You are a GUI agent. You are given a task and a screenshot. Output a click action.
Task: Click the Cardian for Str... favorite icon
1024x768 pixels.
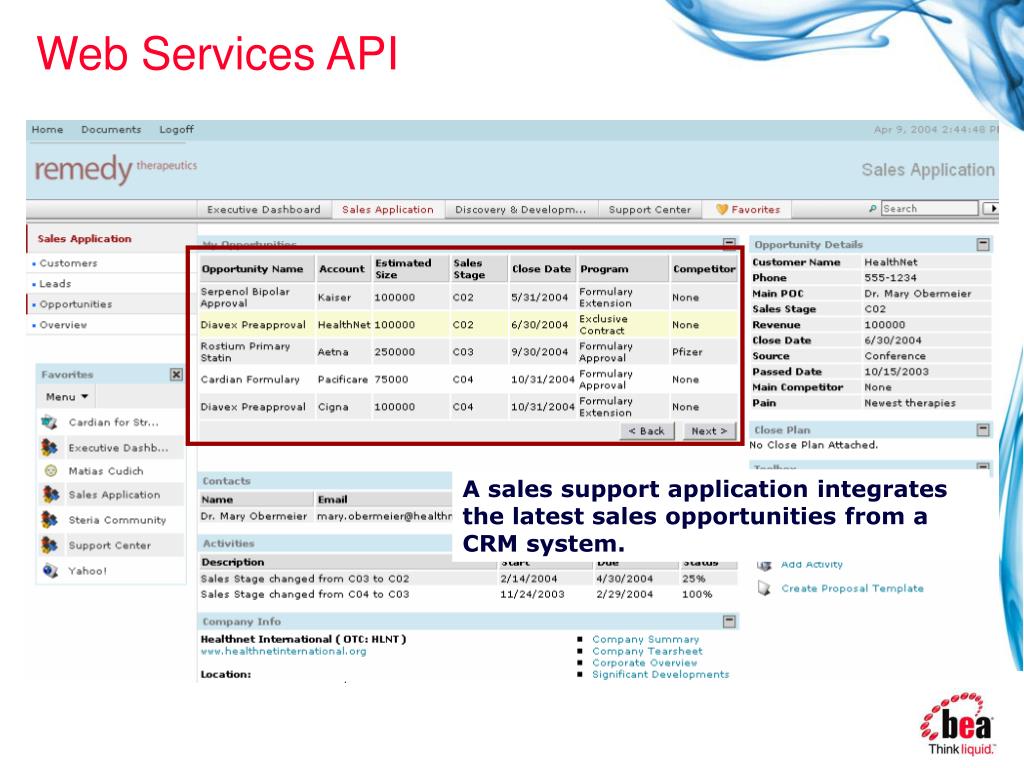[49, 423]
